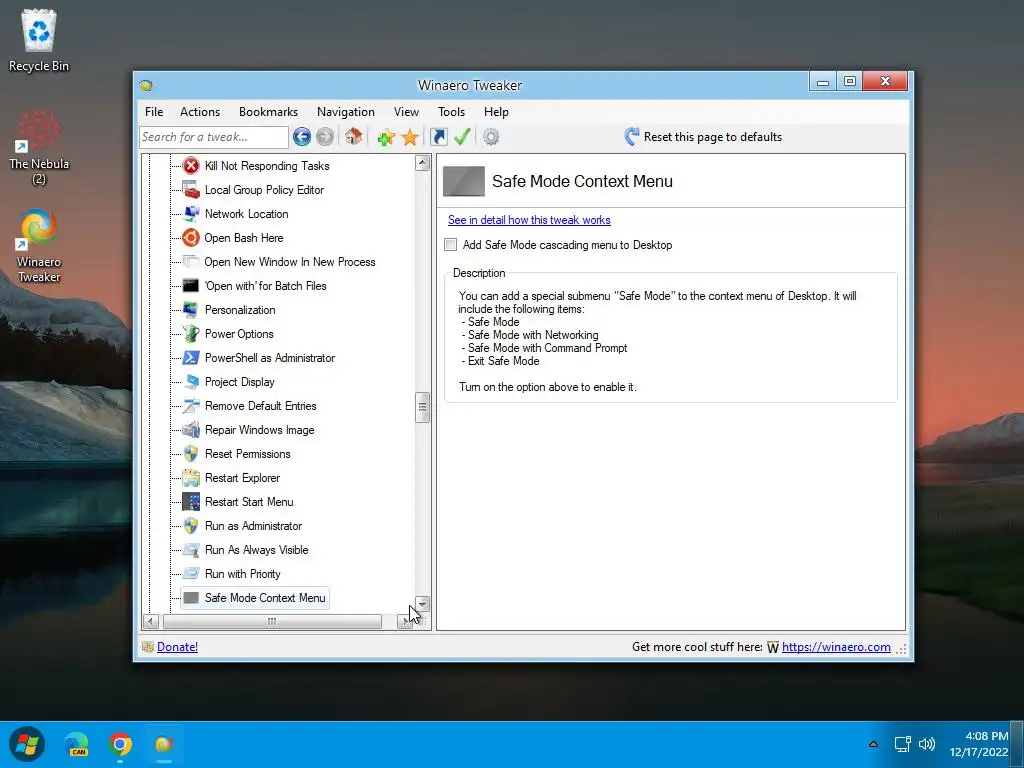This screenshot has width=1024, height=768.
Task: Select Safe Mode Context Menu tree item
Action: pos(255,598)
